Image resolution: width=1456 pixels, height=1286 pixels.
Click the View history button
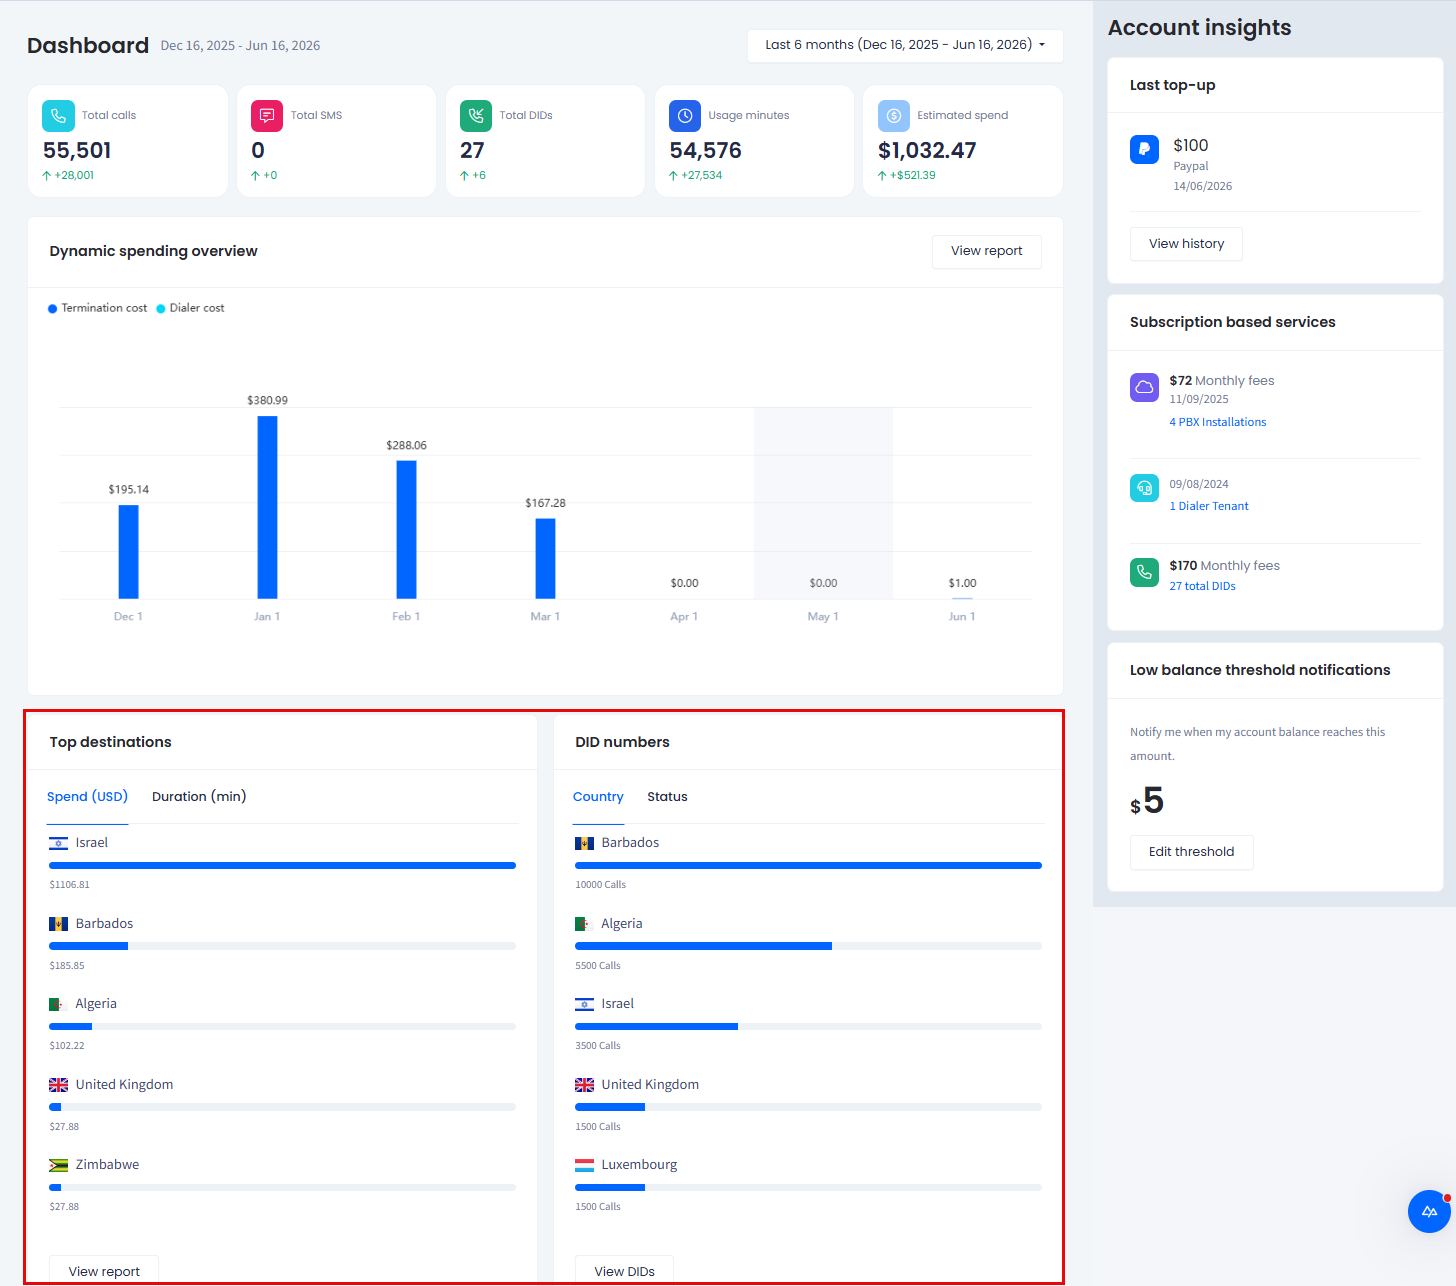[x=1186, y=244]
